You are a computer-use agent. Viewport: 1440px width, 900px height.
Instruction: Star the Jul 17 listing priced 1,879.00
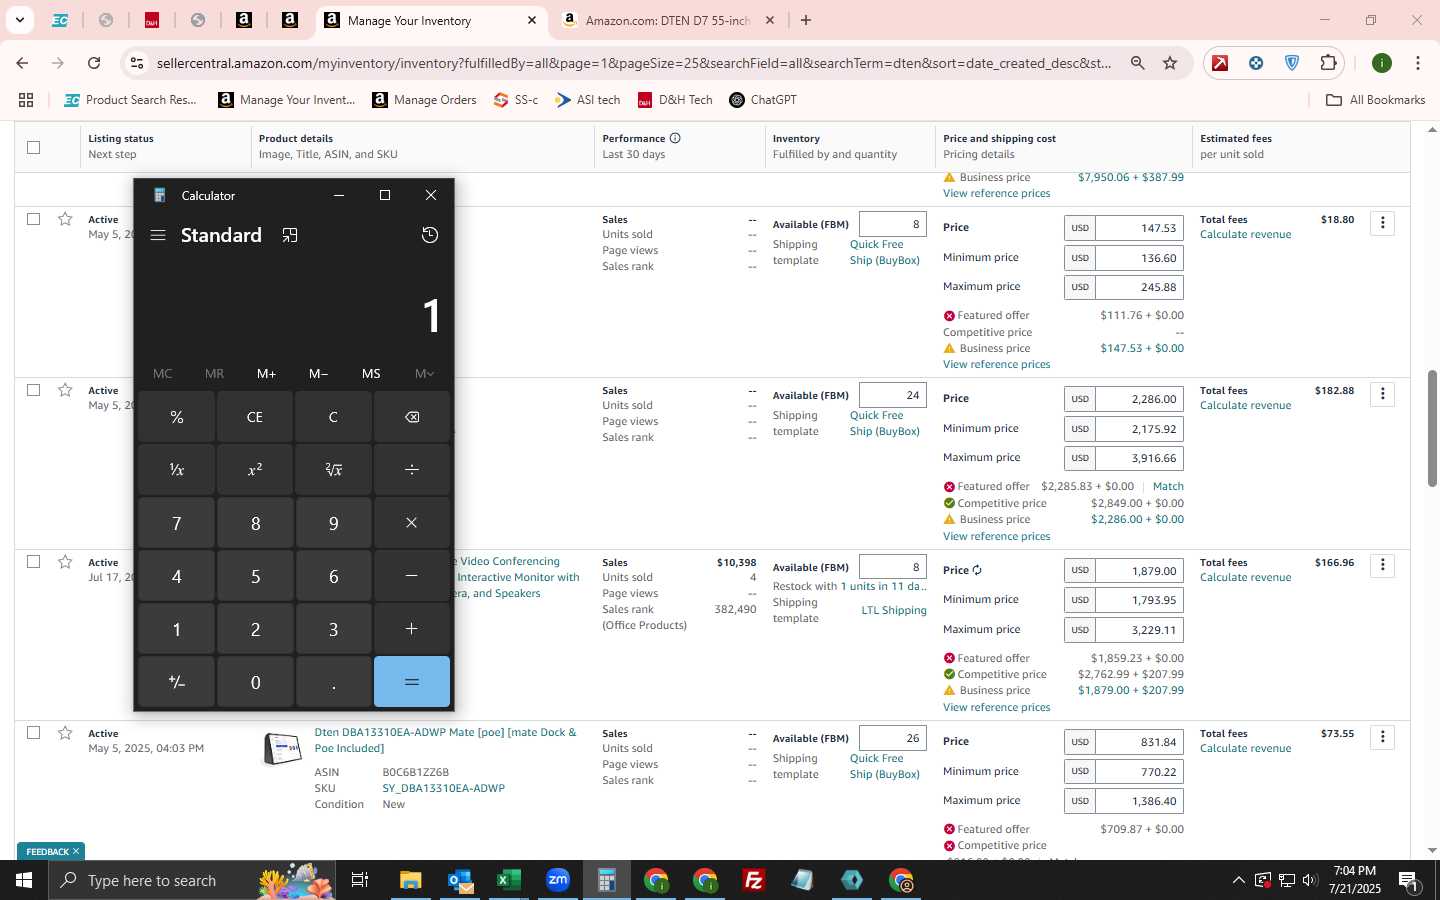[x=65, y=562]
